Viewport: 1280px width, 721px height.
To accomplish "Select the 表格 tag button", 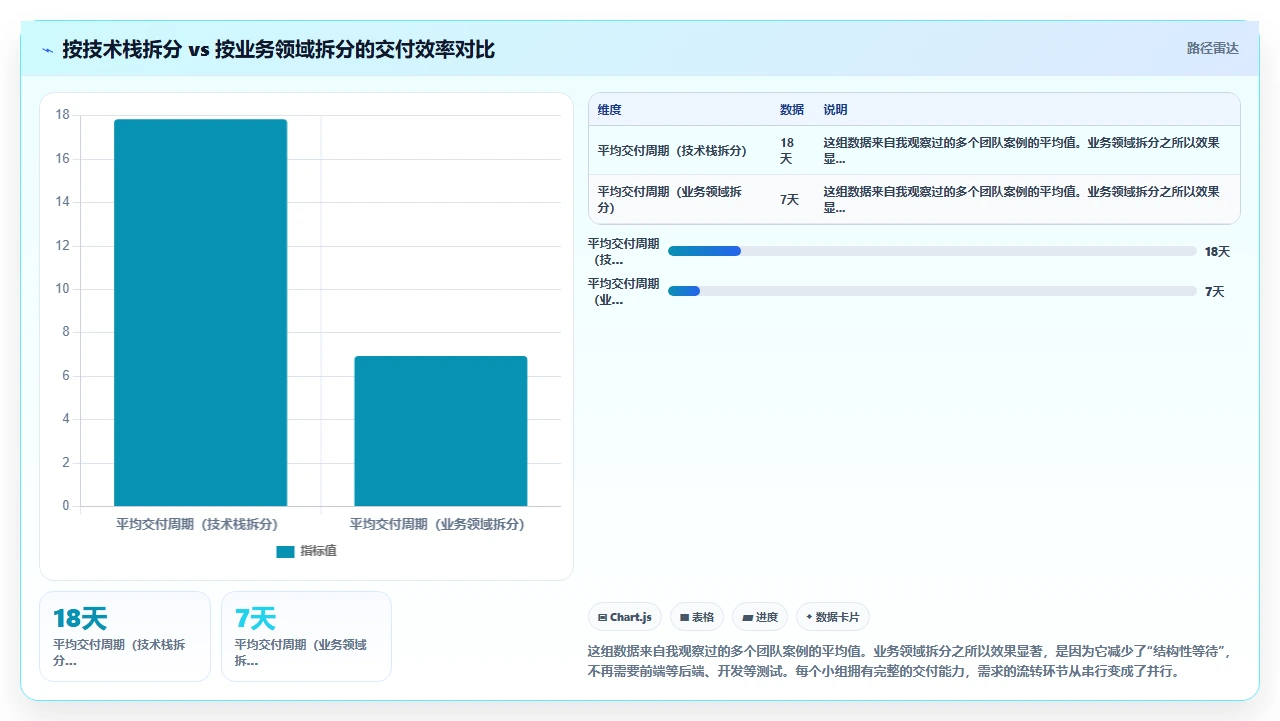I will click(x=697, y=617).
